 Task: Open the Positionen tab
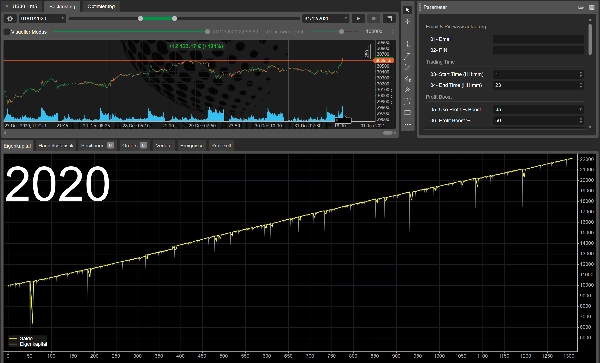point(97,145)
